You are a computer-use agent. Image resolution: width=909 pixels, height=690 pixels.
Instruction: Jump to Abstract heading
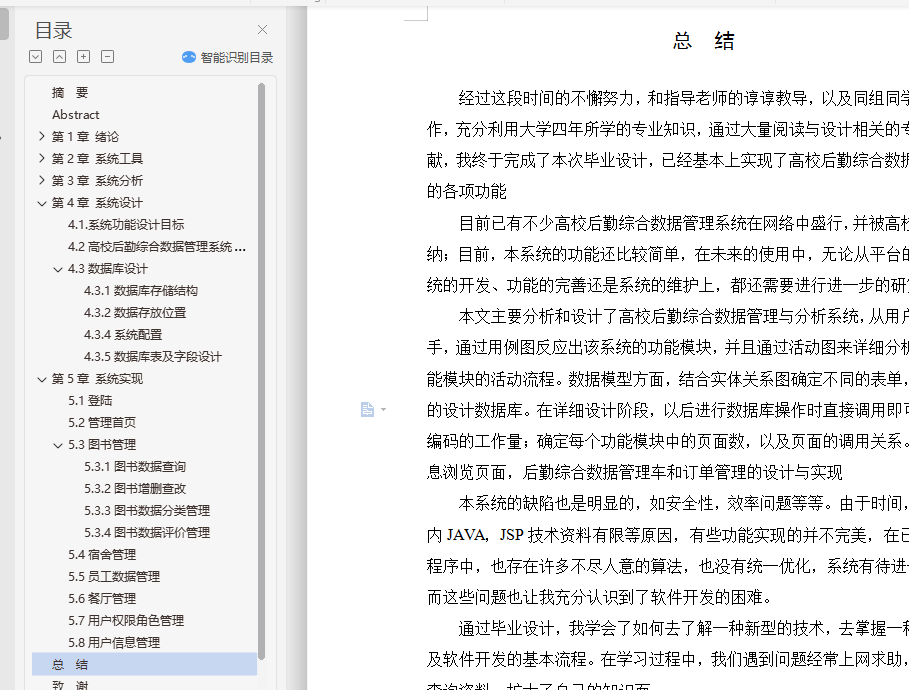point(75,115)
